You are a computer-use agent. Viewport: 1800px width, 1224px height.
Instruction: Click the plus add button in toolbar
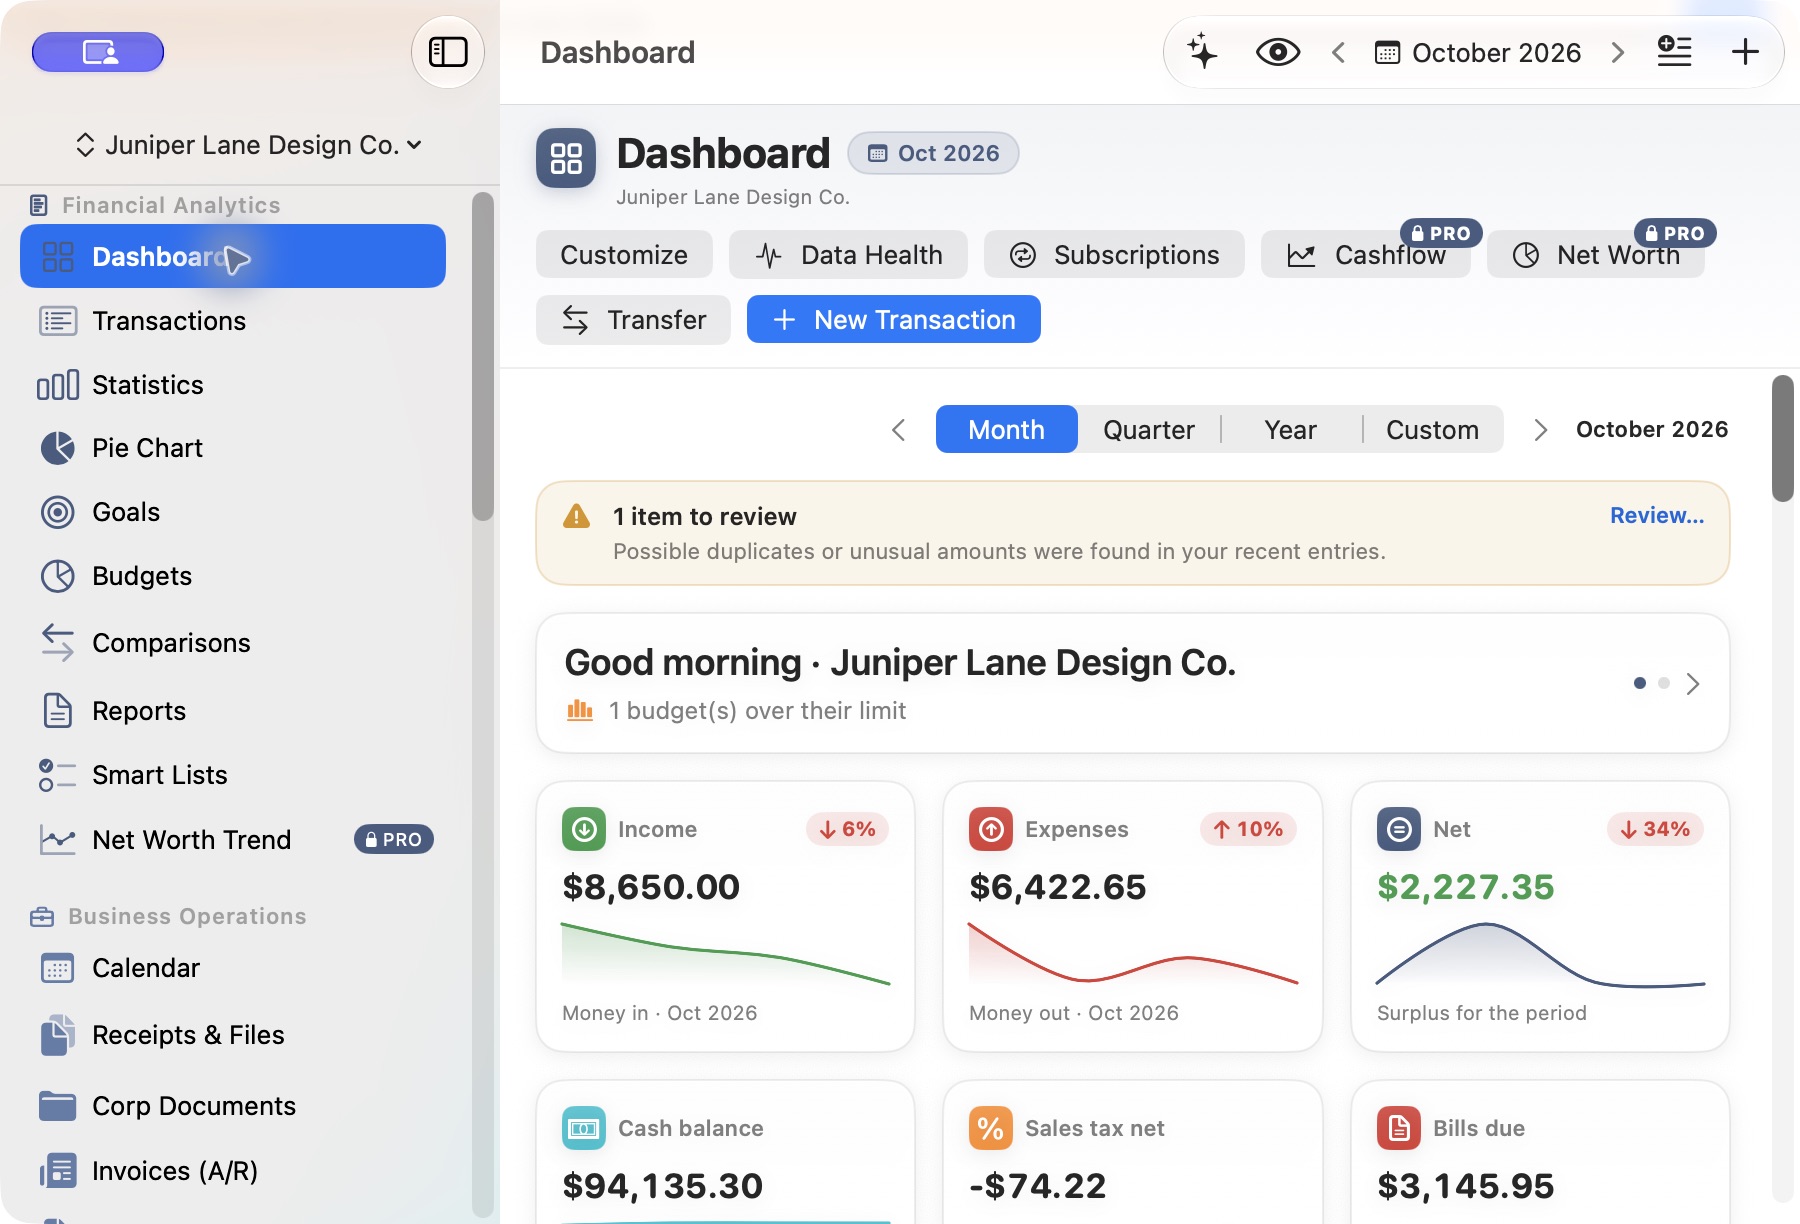(1745, 52)
